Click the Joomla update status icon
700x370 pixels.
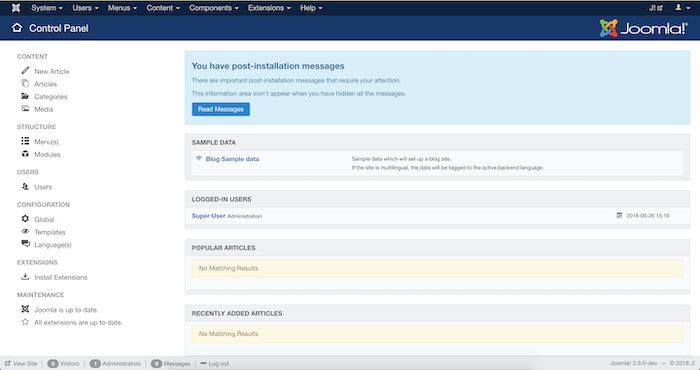click(x=25, y=309)
